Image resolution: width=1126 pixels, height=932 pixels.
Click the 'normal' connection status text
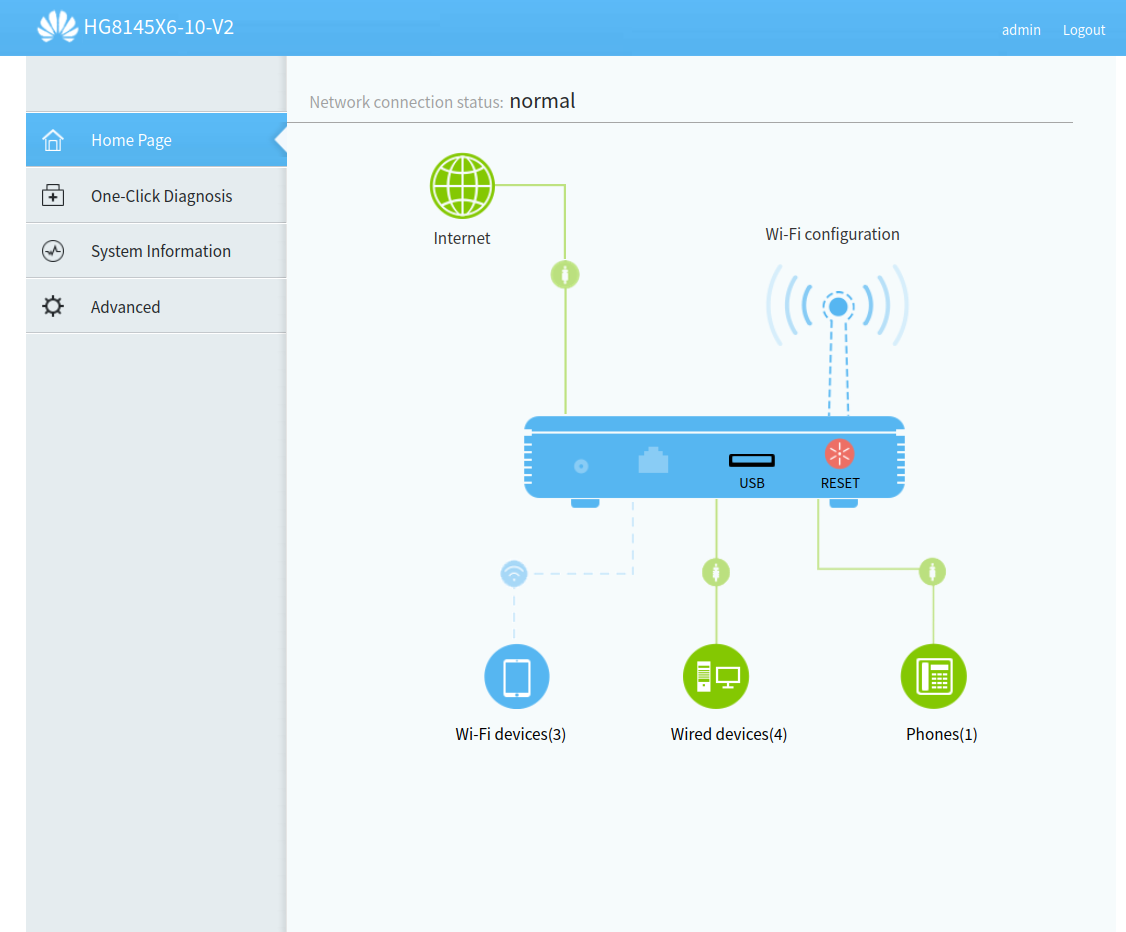click(542, 101)
